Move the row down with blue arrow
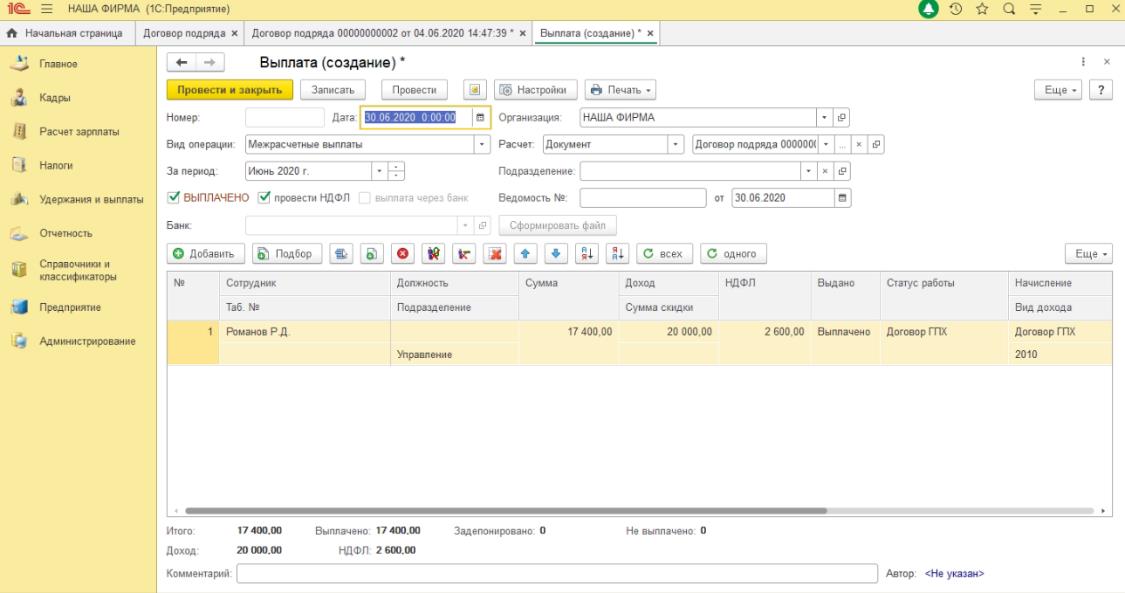1125x593 pixels. [x=557, y=253]
